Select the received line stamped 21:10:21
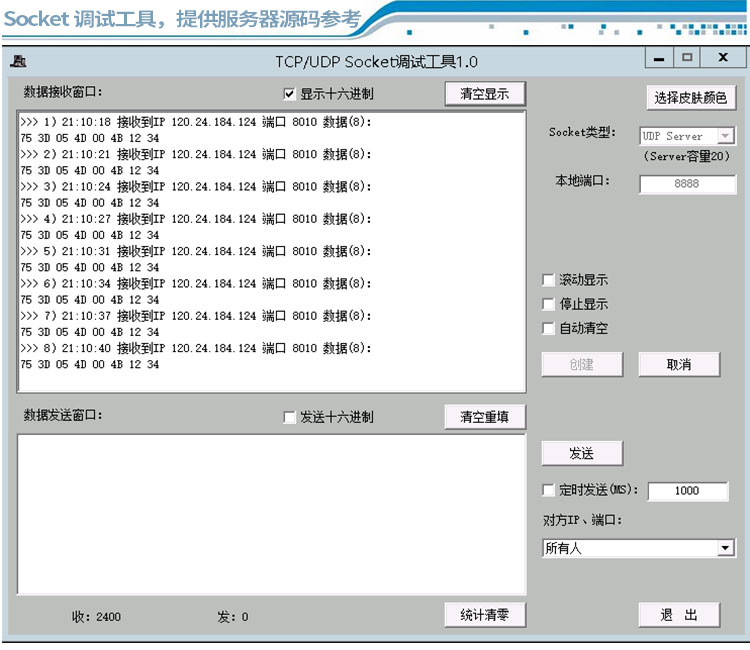The width and height of the screenshot is (750, 650). pos(196,154)
